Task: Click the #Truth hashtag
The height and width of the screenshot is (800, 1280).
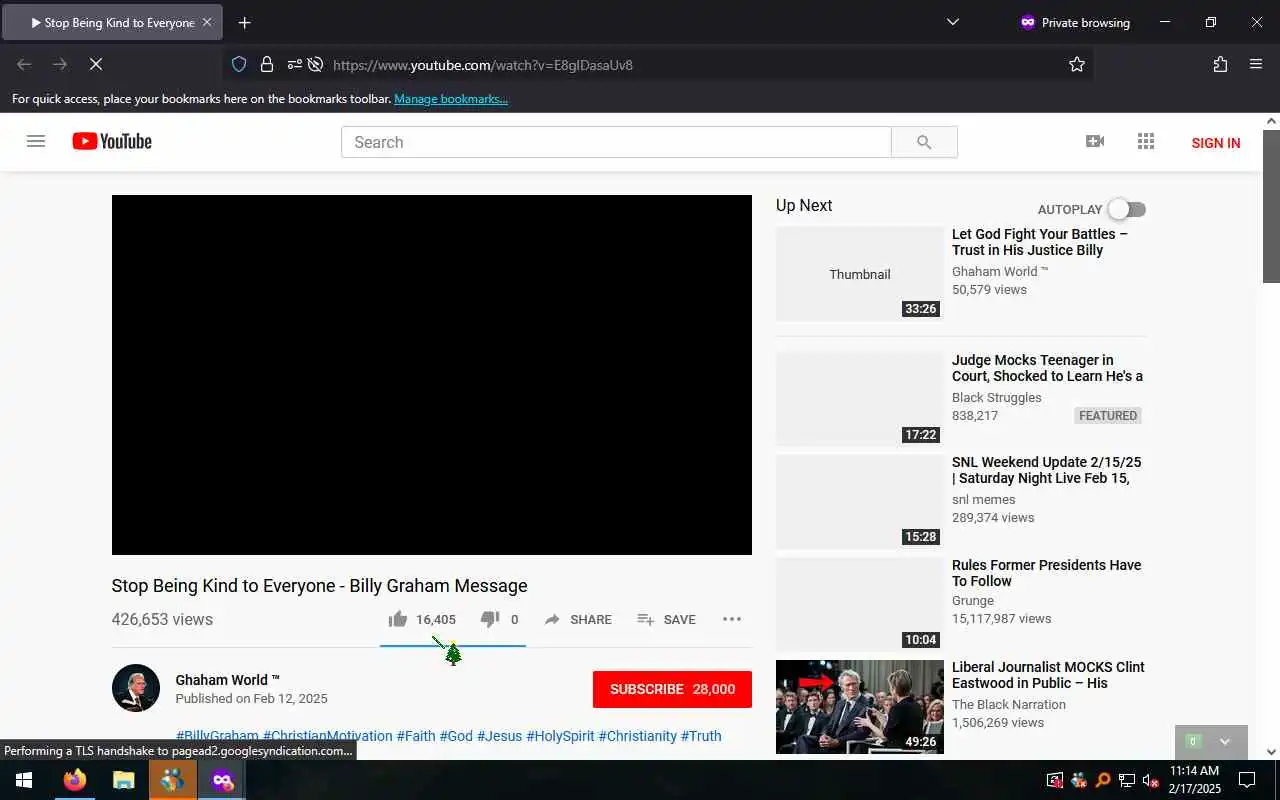Action: 701,736
